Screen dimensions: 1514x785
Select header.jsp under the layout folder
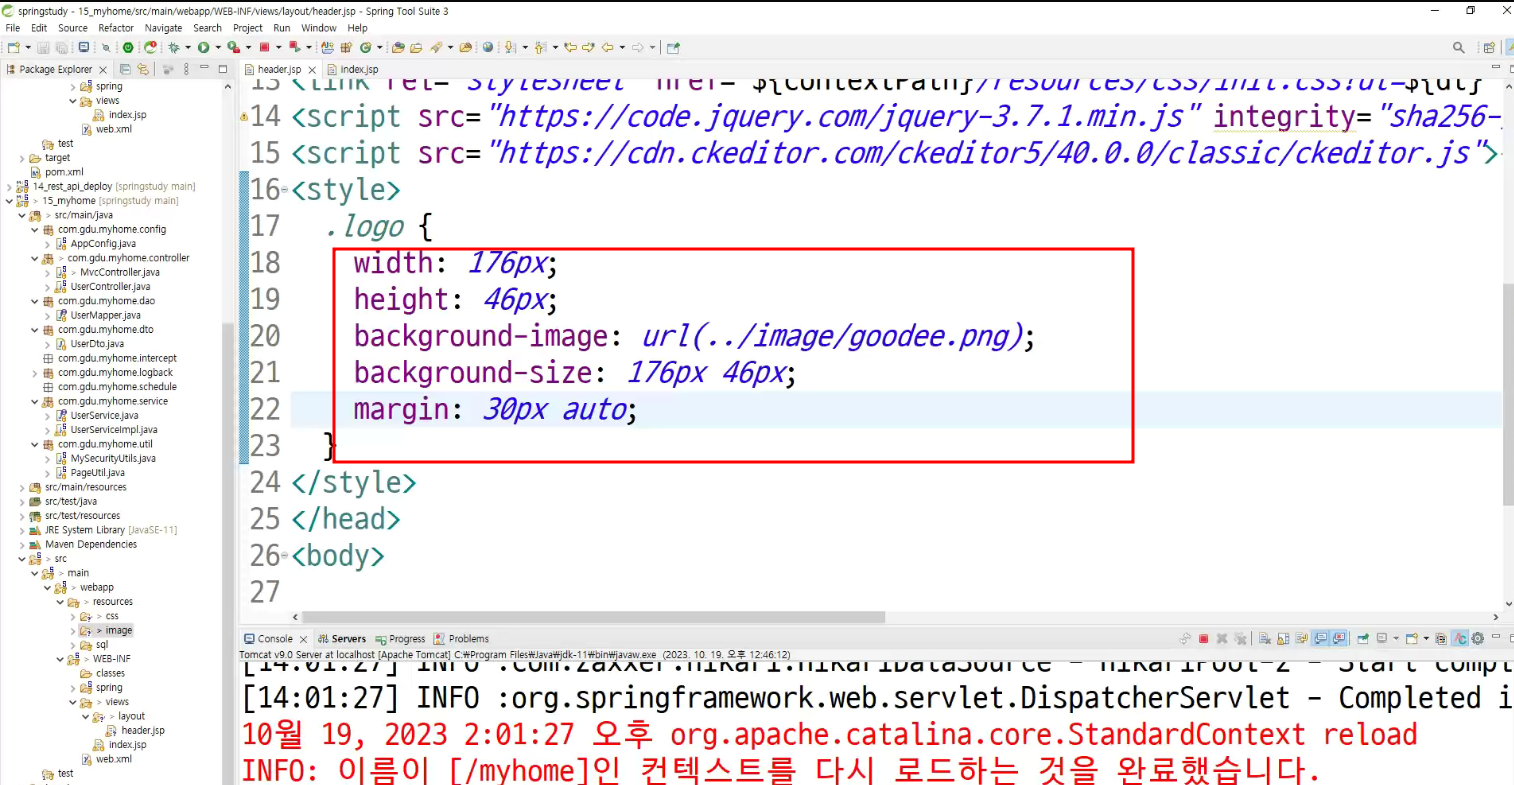pyautogui.click(x=142, y=730)
